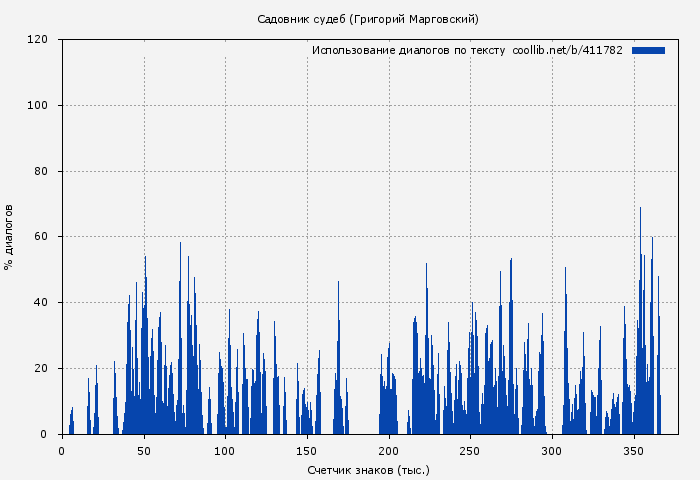Select the 200 tick label on the x-axis
The width and height of the screenshot is (700, 480).
pos(389,451)
